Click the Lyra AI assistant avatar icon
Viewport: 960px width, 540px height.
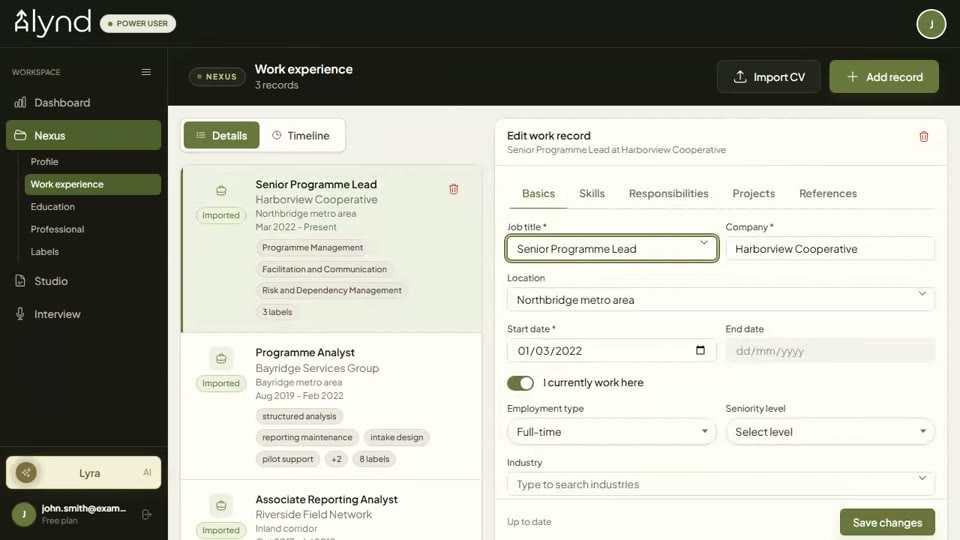point(26,473)
